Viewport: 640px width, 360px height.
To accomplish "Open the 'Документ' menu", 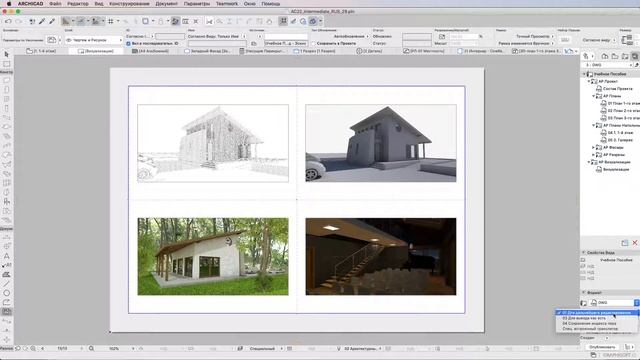I will pos(166,4).
